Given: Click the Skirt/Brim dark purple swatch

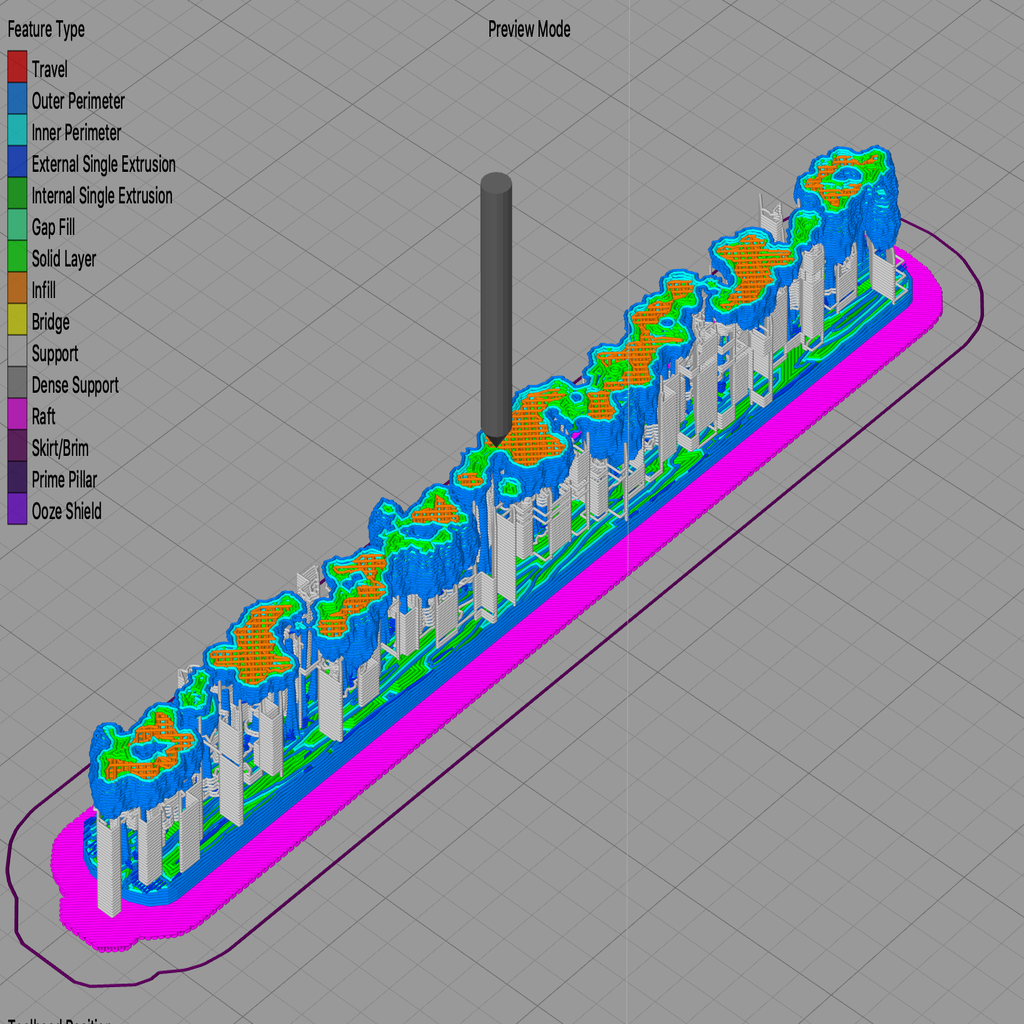Looking at the screenshot, I should pyautogui.click(x=17, y=445).
